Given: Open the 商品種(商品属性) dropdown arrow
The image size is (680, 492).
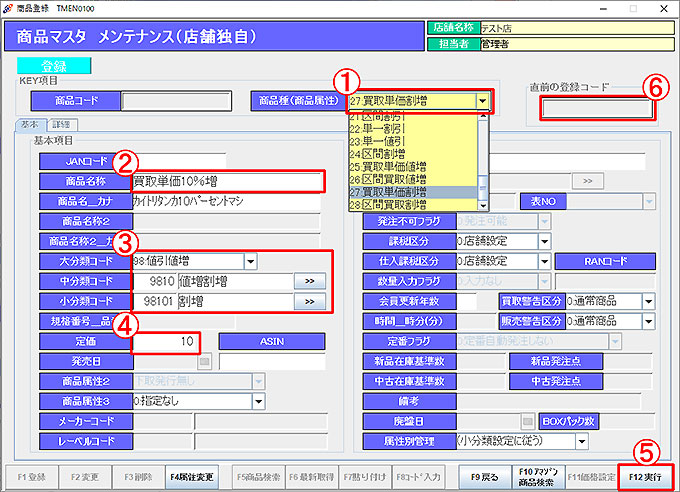Looking at the screenshot, I should 482,102.
